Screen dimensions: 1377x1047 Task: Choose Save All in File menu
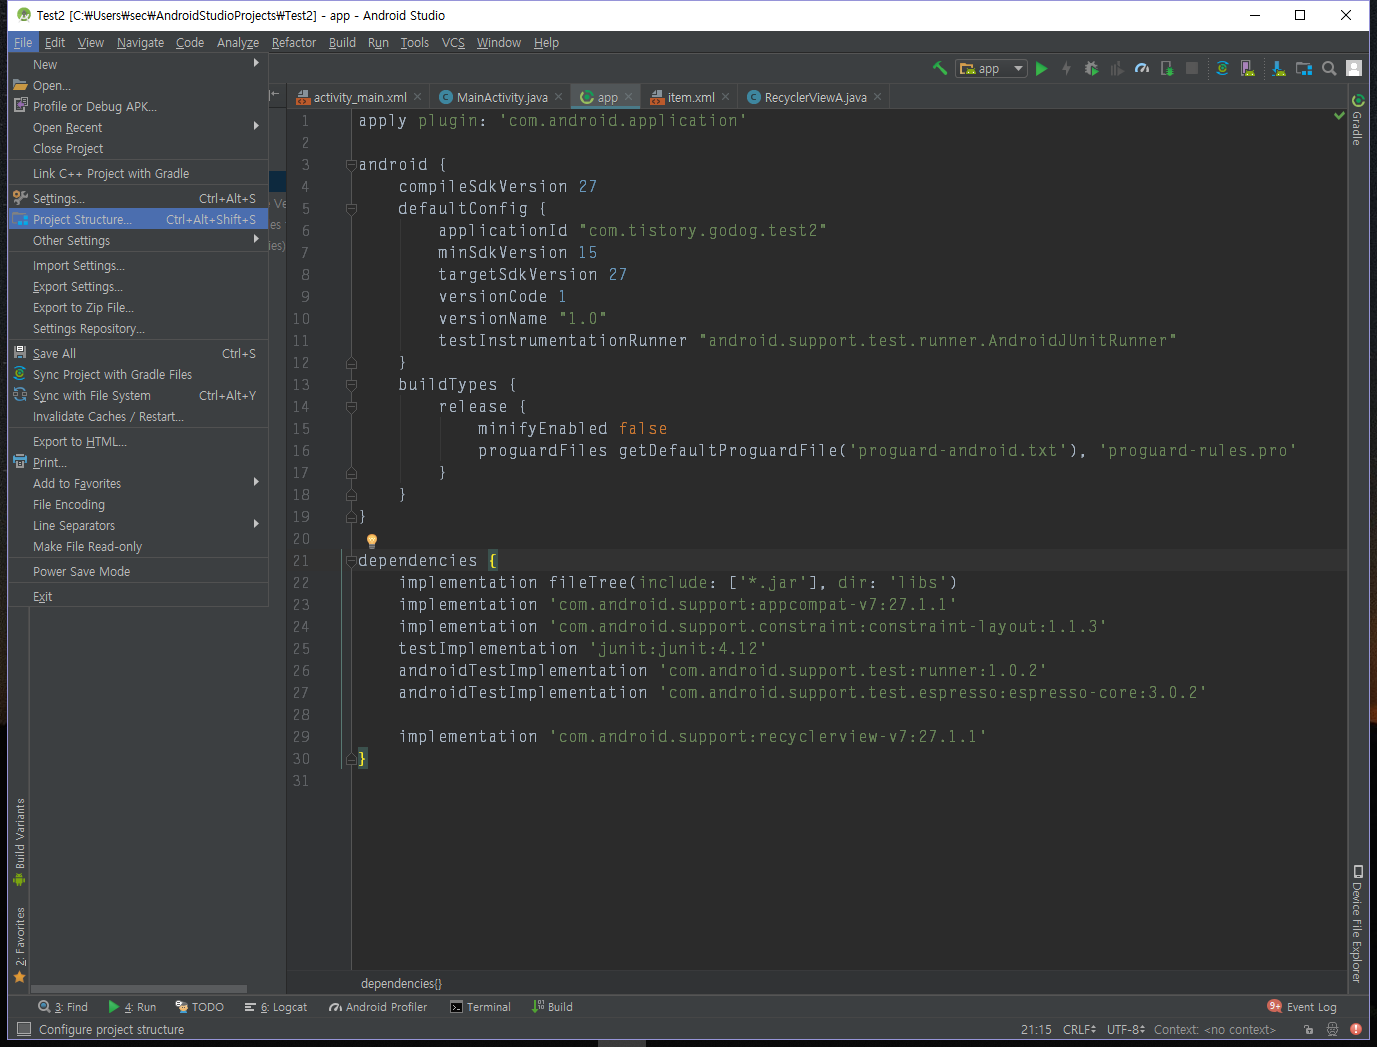(x=138, y=353)
